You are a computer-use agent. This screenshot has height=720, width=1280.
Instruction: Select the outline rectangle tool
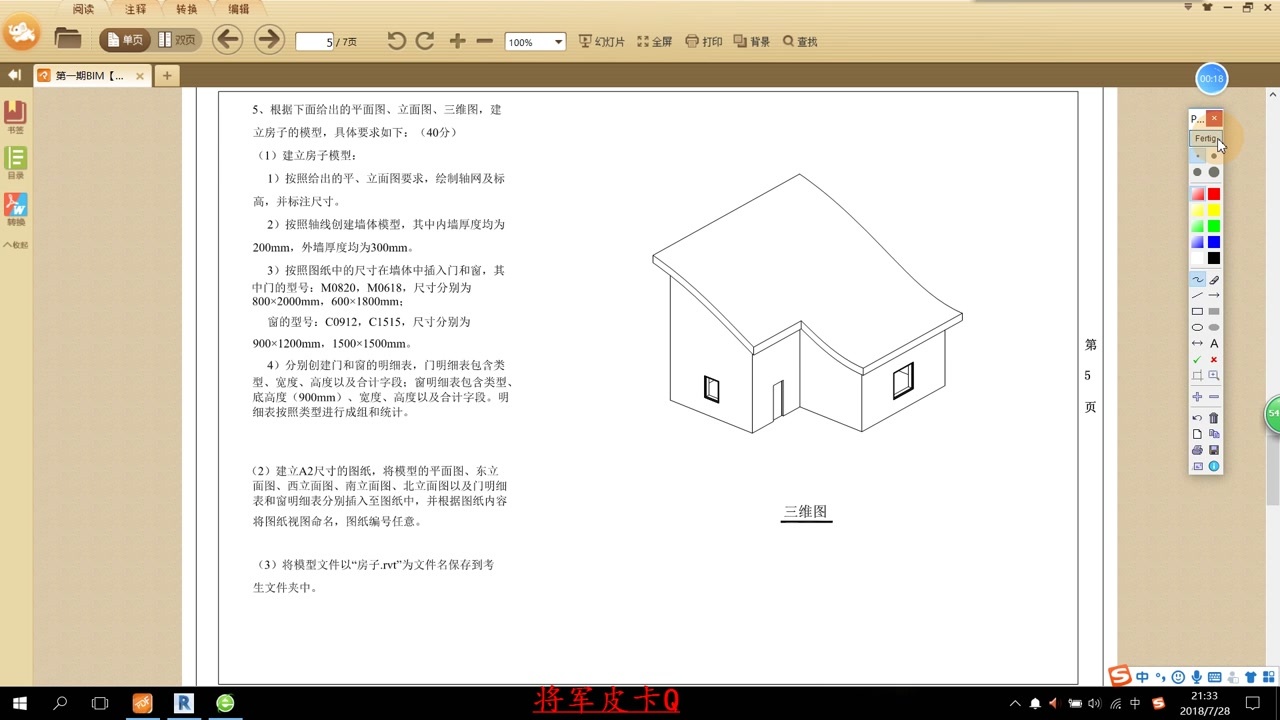(1197, 312)
